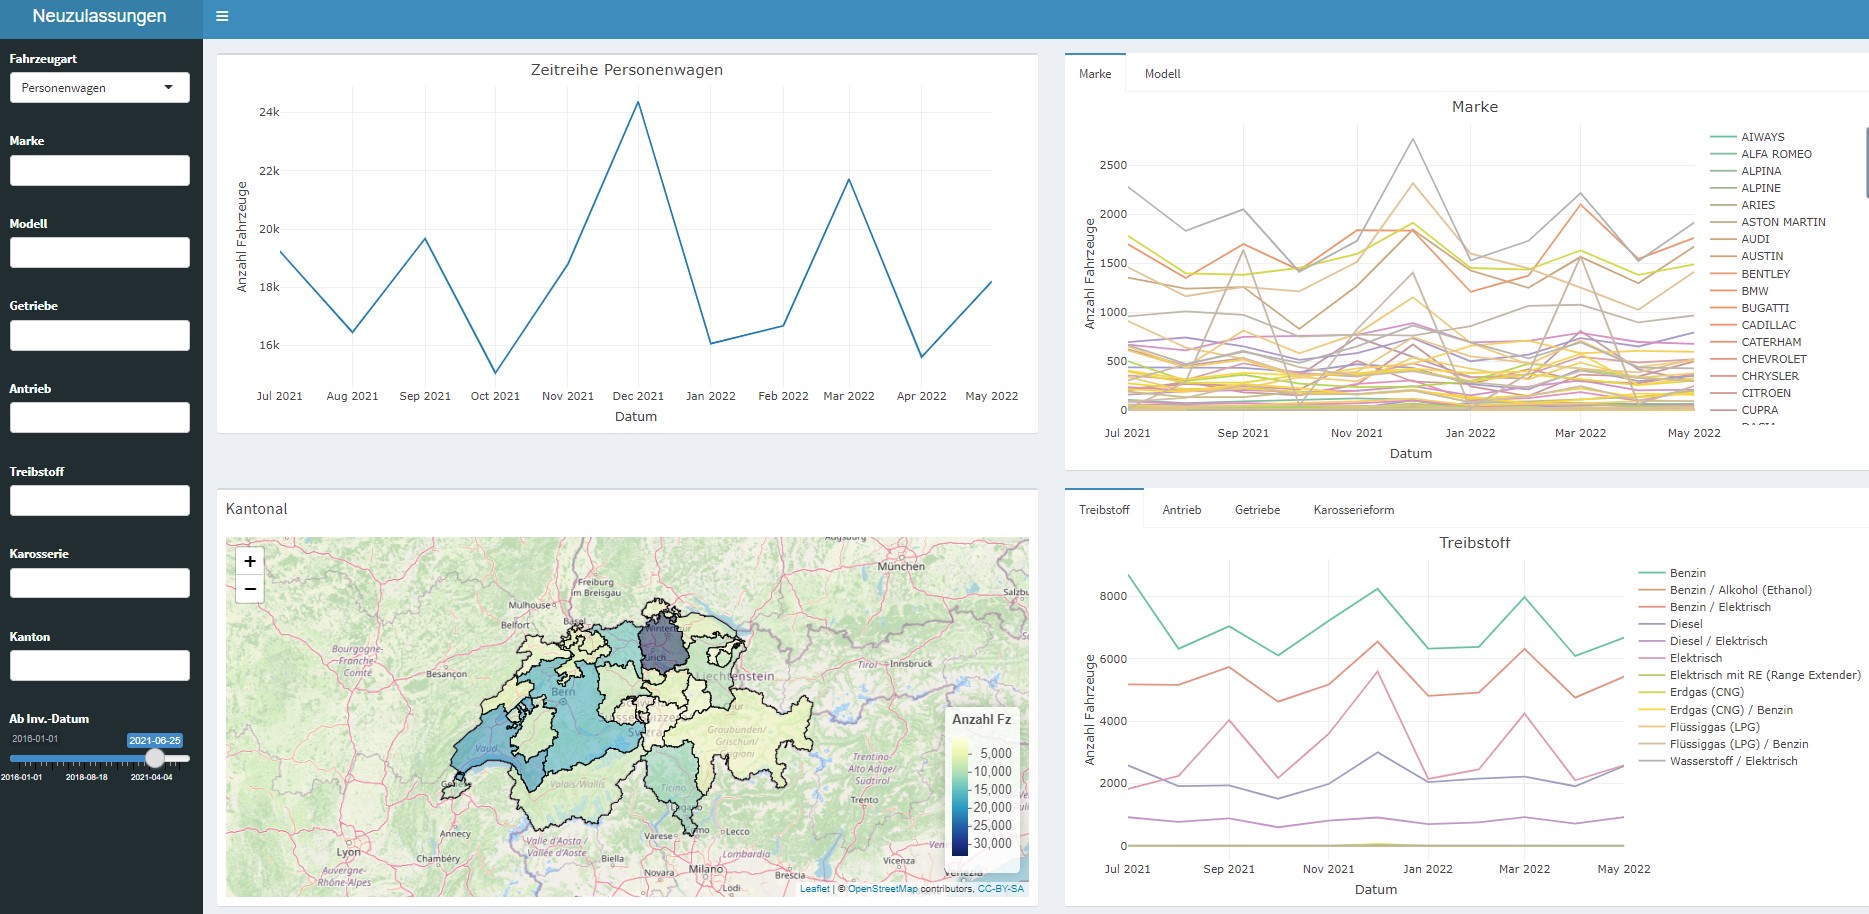The width and height of the screenshot is (1869, 914).
Task: Click the Karosserie filter input
Action: (99, 583)
